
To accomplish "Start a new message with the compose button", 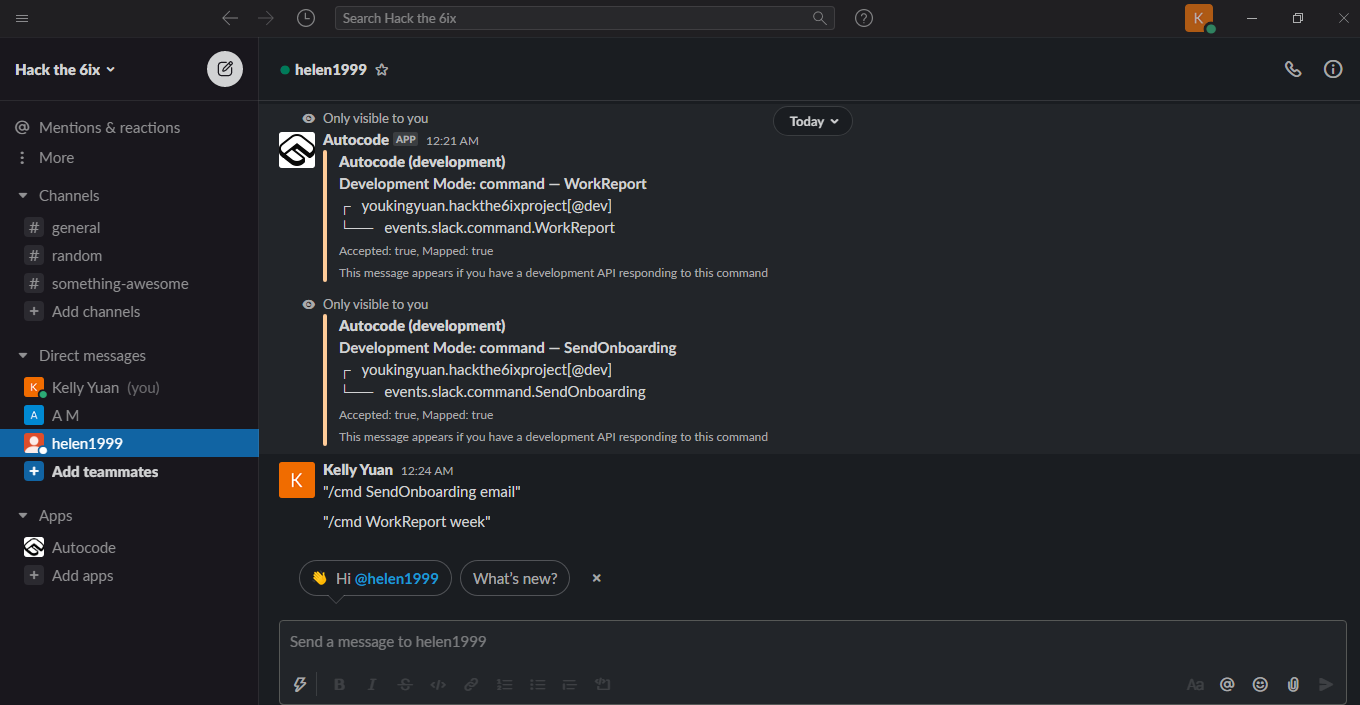I will [x=225, y=69].
